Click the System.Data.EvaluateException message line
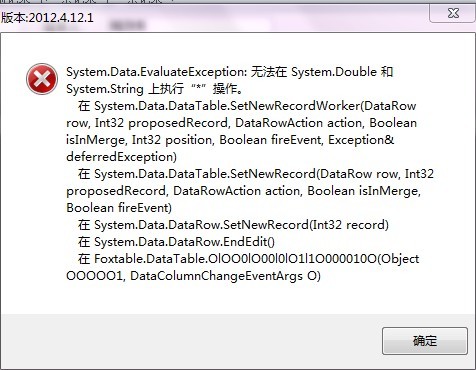 tap(230, 72)
